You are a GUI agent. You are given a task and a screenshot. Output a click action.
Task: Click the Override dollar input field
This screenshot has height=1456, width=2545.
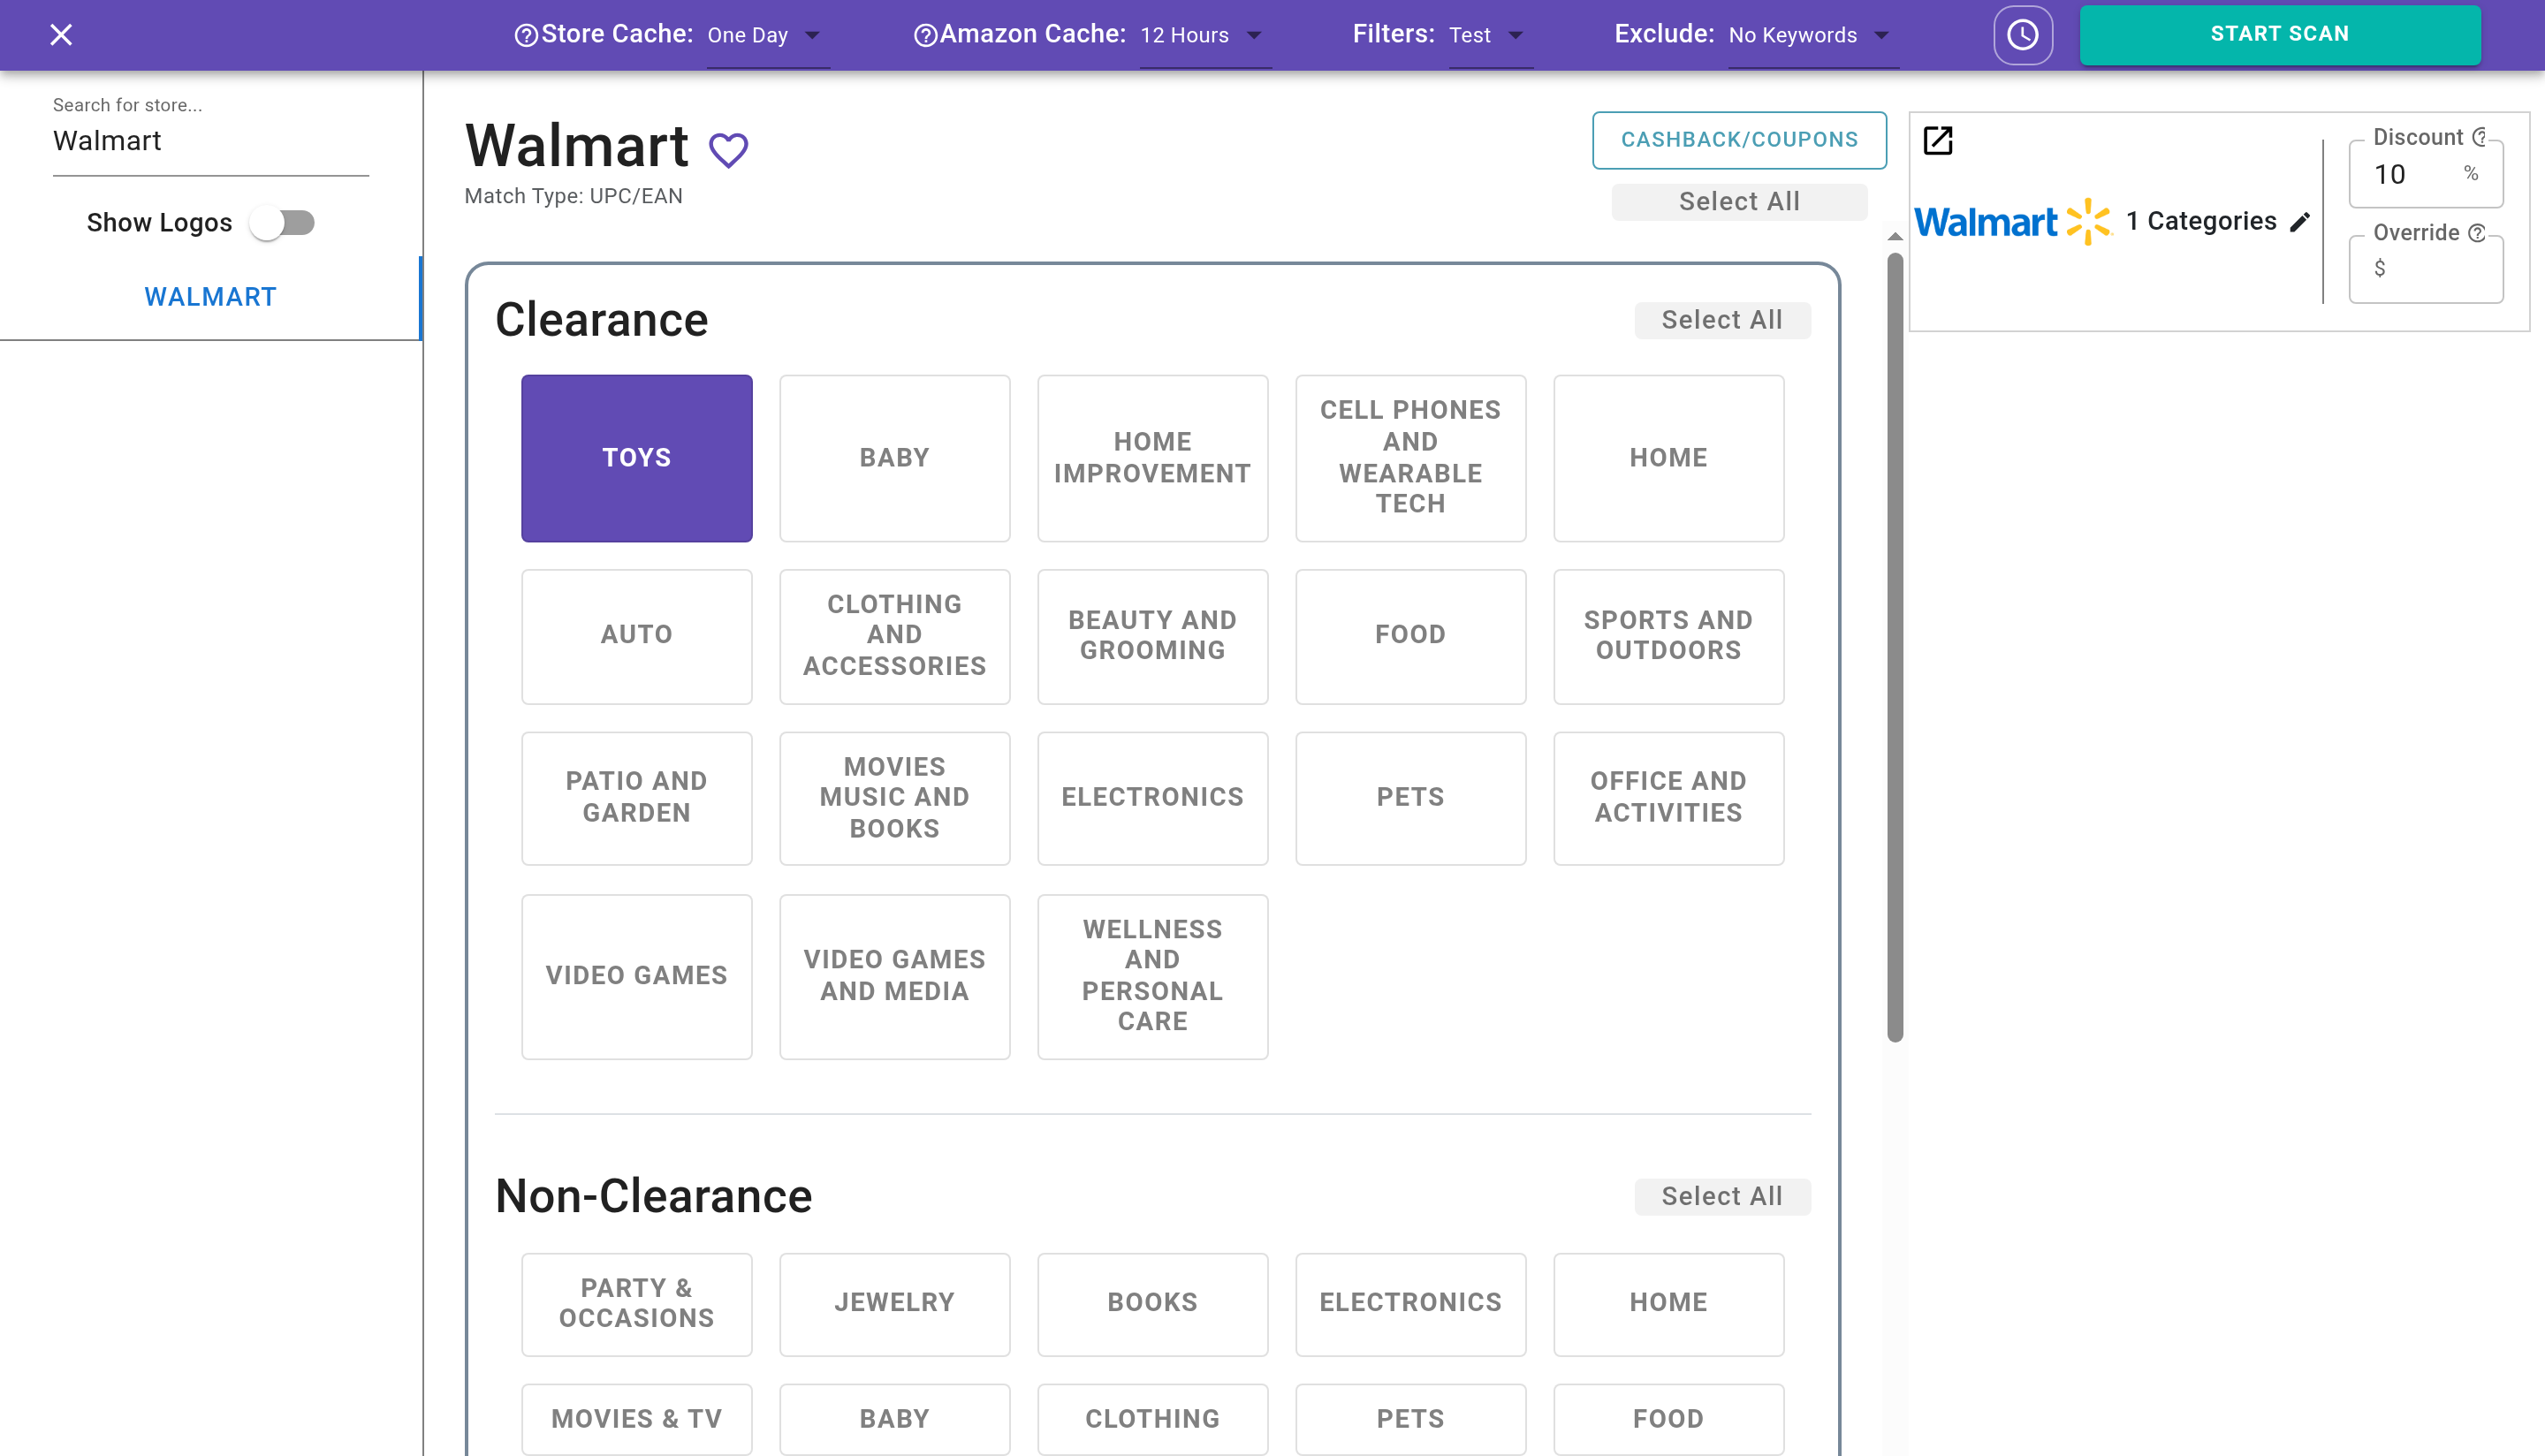(x=2425, y=269)
